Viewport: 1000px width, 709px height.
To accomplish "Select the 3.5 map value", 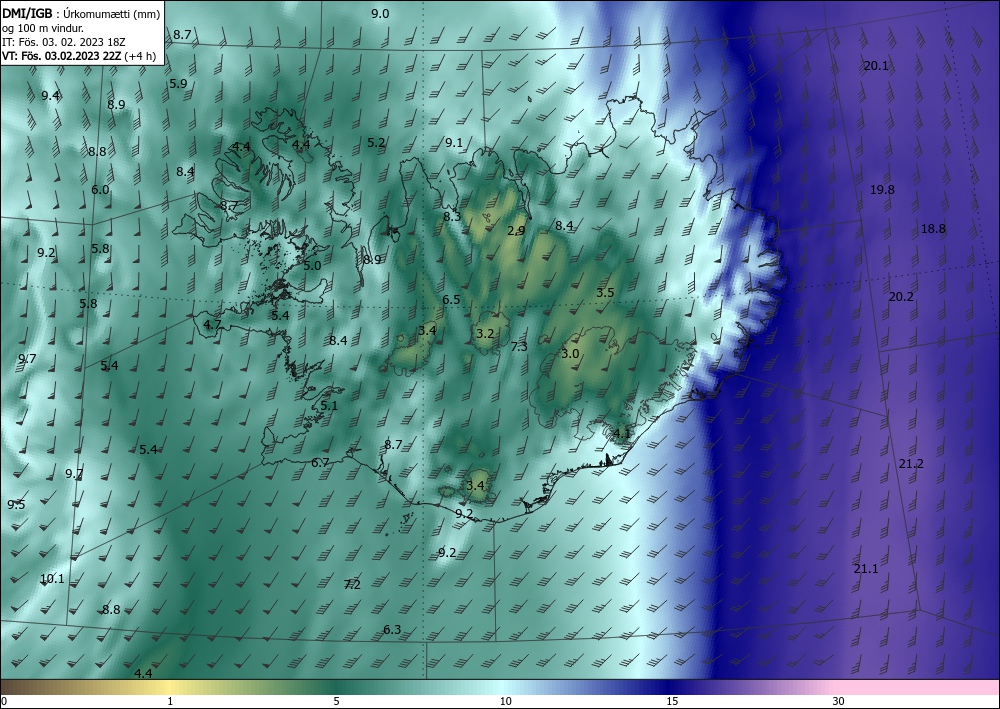I will coord(605,293).
